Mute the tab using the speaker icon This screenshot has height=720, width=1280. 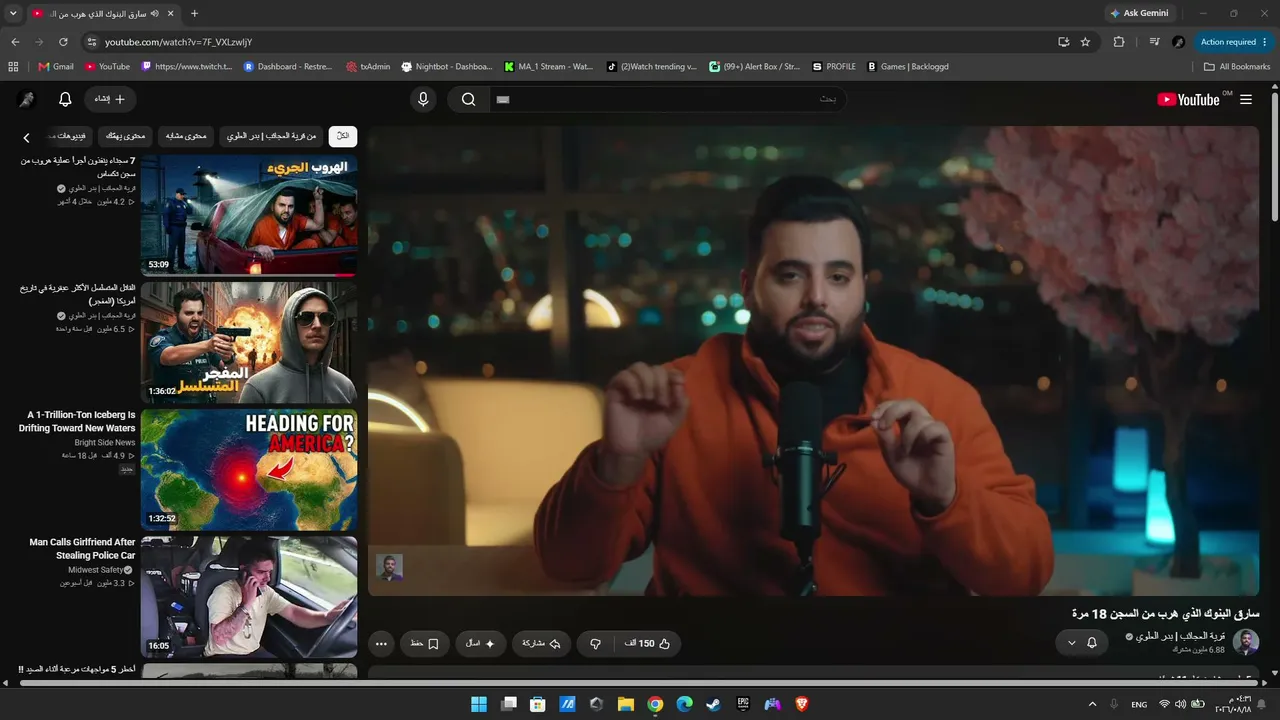tap(156, 14)
